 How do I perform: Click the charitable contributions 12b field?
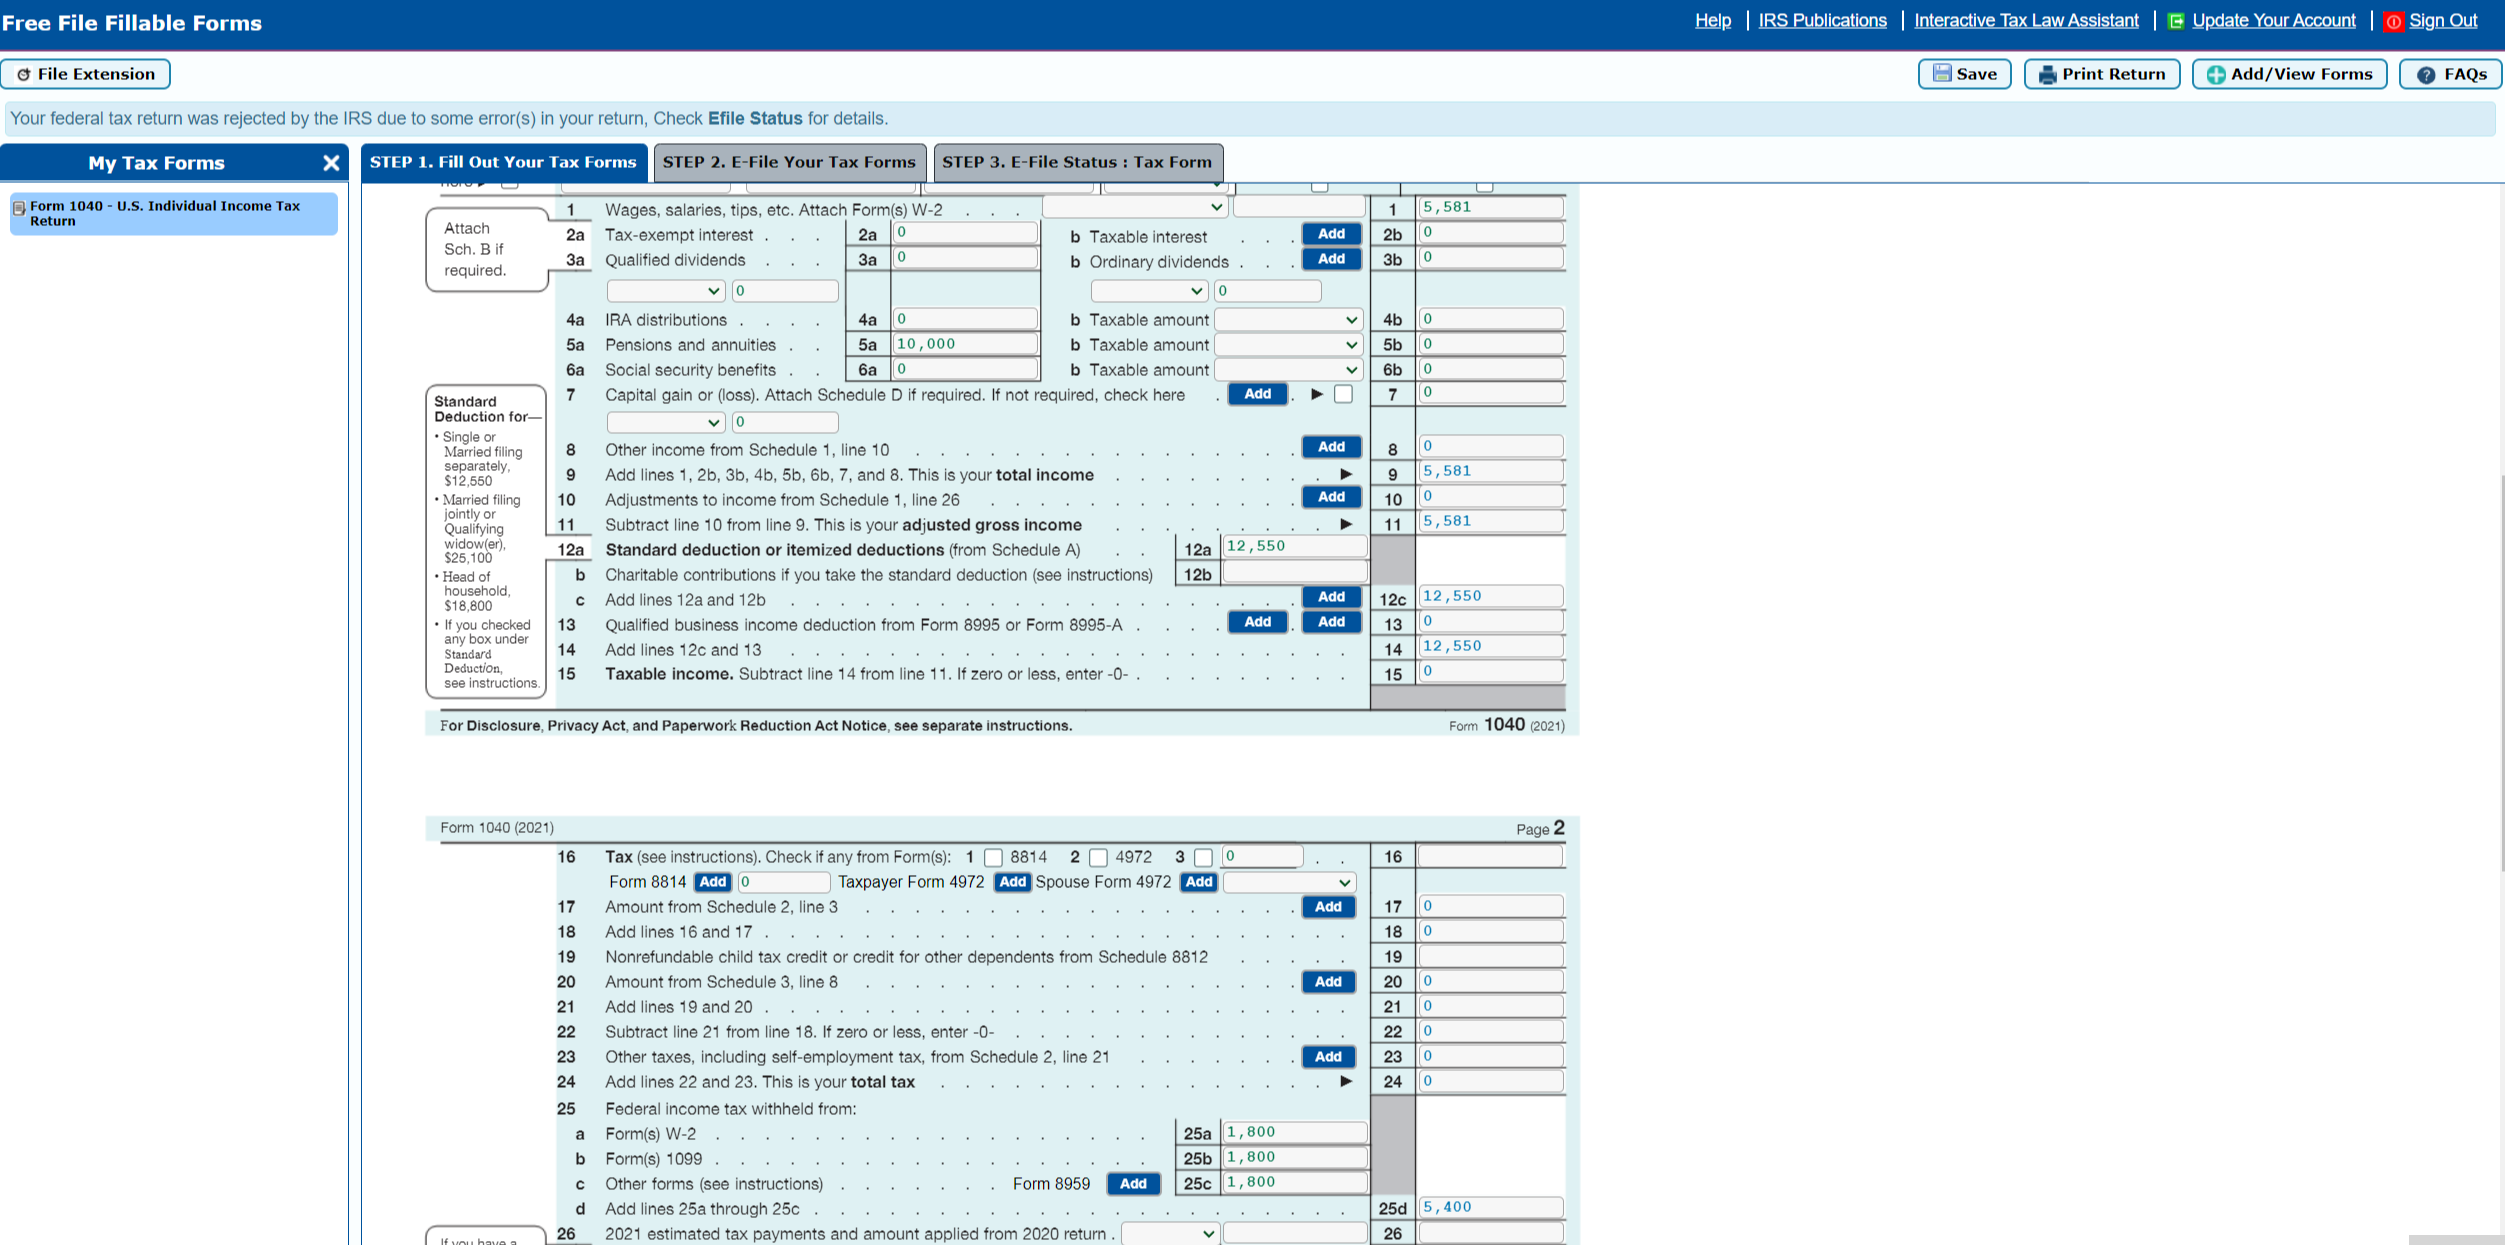pos(1295,572)
